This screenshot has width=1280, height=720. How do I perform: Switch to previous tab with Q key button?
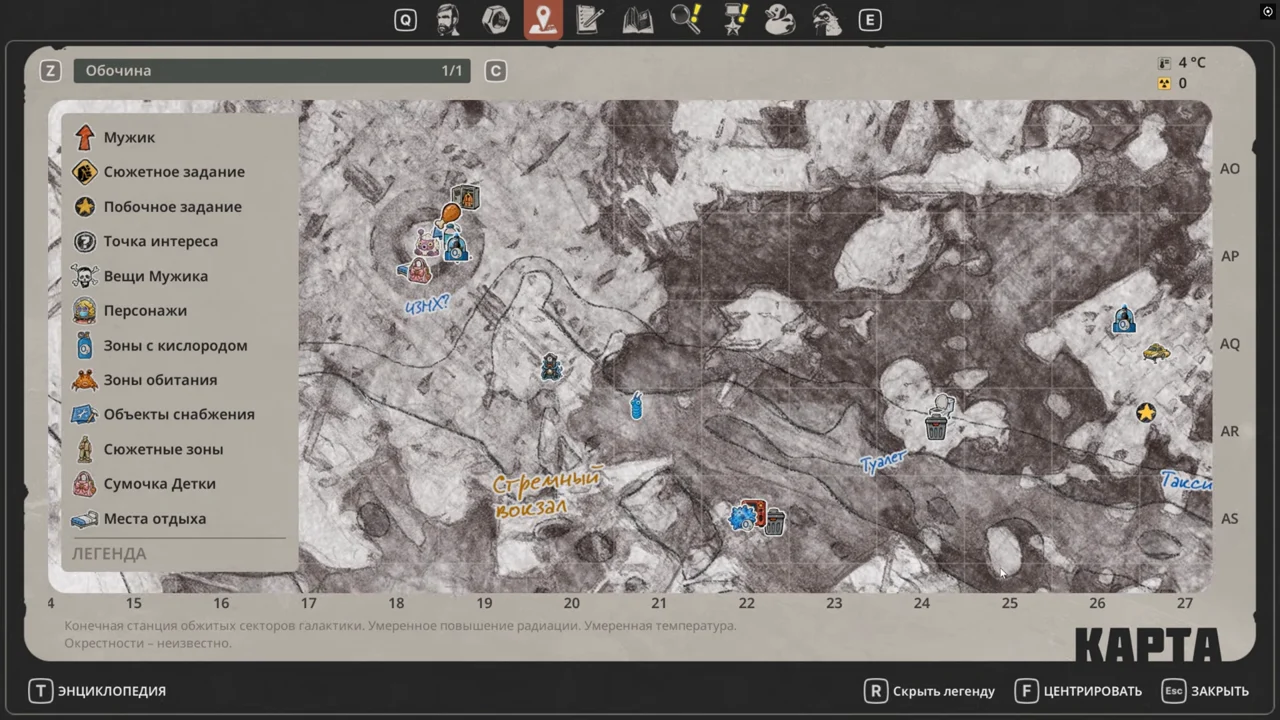tap(405, 20)
